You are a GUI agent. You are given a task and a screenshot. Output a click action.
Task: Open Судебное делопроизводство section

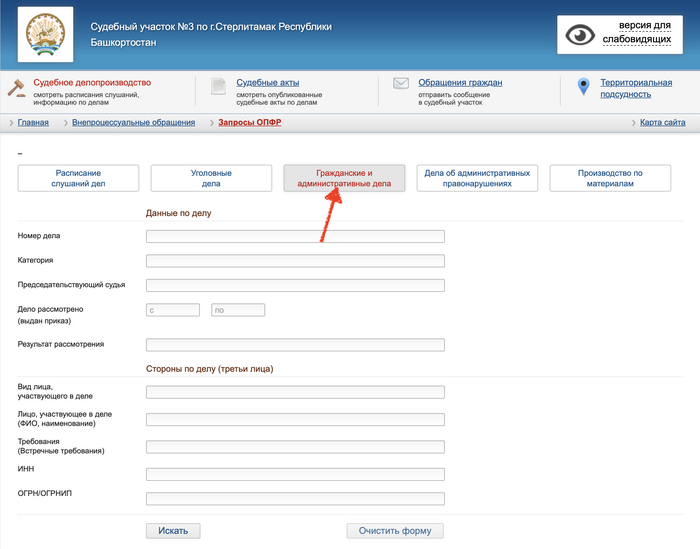(92, 83)
